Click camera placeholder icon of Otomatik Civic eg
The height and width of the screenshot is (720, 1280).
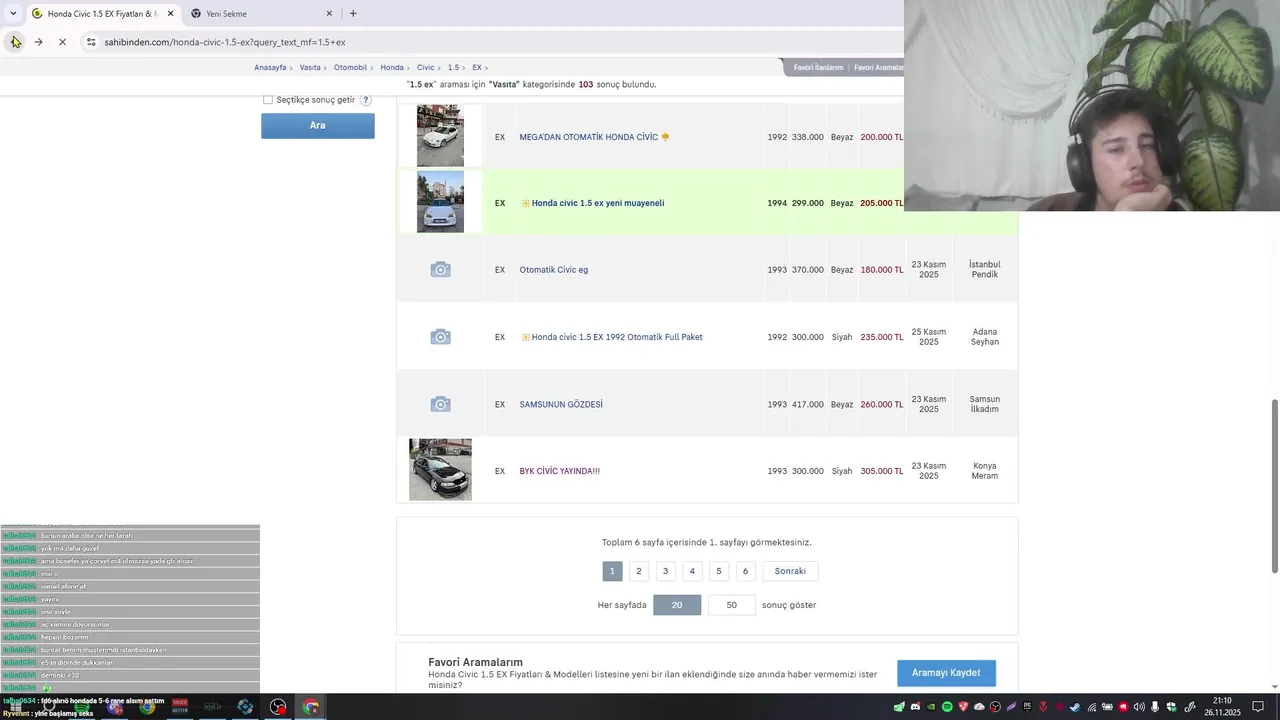pyautogui.click(x=440, y=270)
